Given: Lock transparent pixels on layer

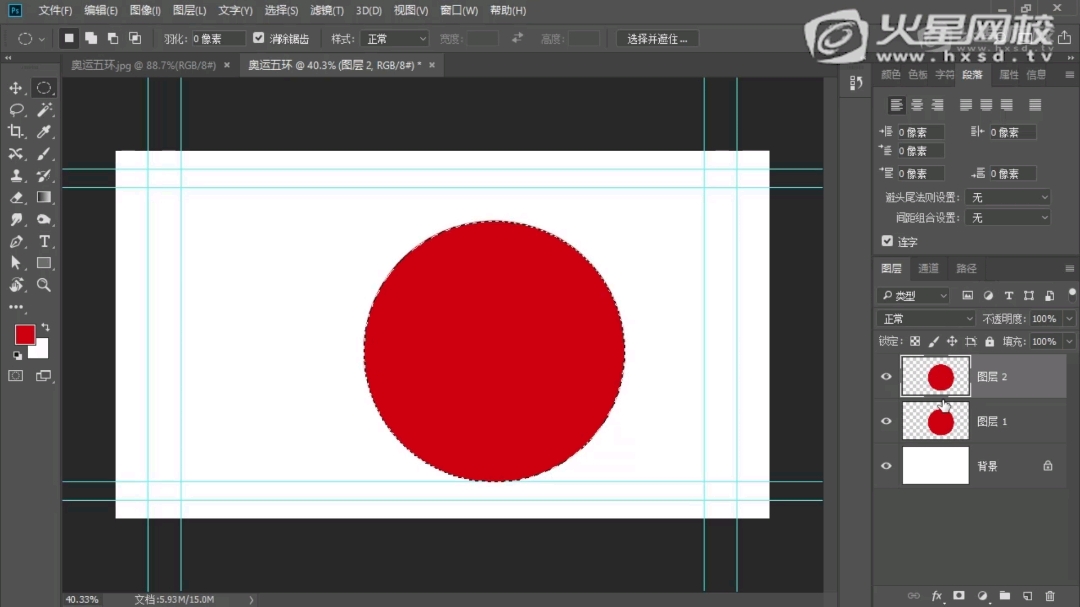Looking at the screenshot, I should click(x=915, y=341).
